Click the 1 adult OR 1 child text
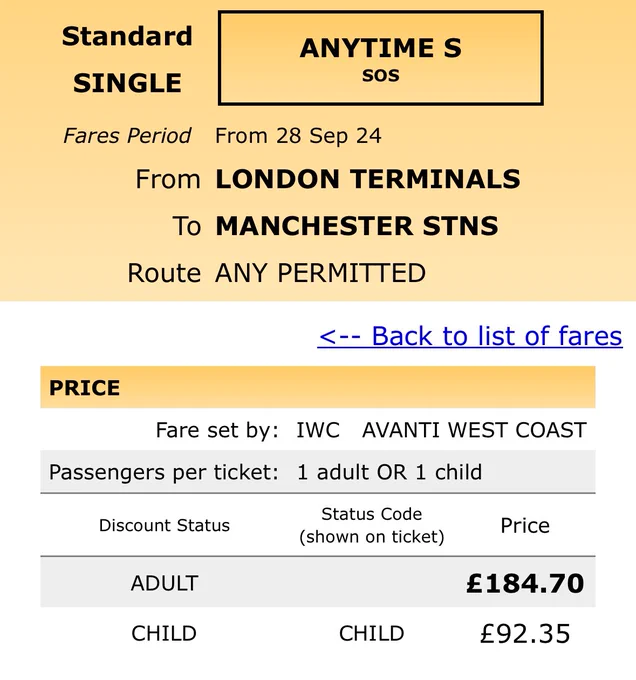Image resolution: width=636 pixels, height=680 pixels. pos(389,472)
